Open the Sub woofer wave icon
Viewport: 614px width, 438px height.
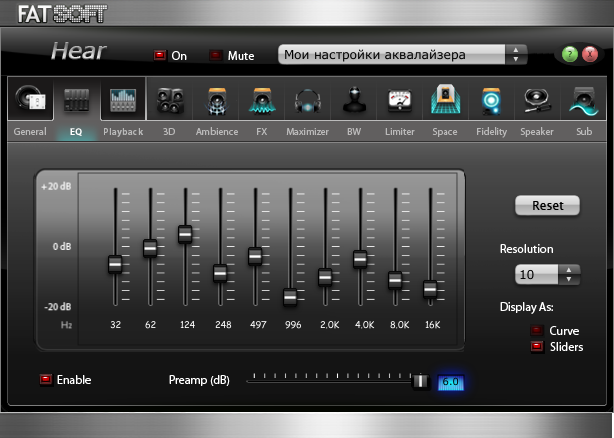click(583, 101)
